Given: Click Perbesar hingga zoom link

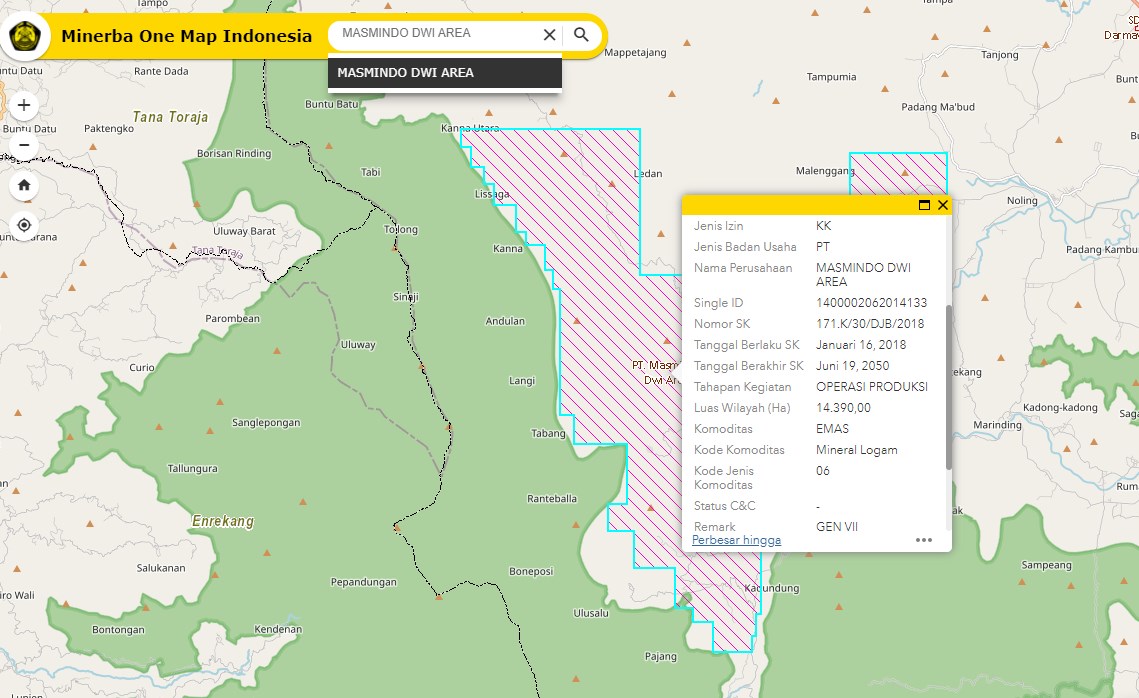Looking at the screenshot, I should click(737, 540).
